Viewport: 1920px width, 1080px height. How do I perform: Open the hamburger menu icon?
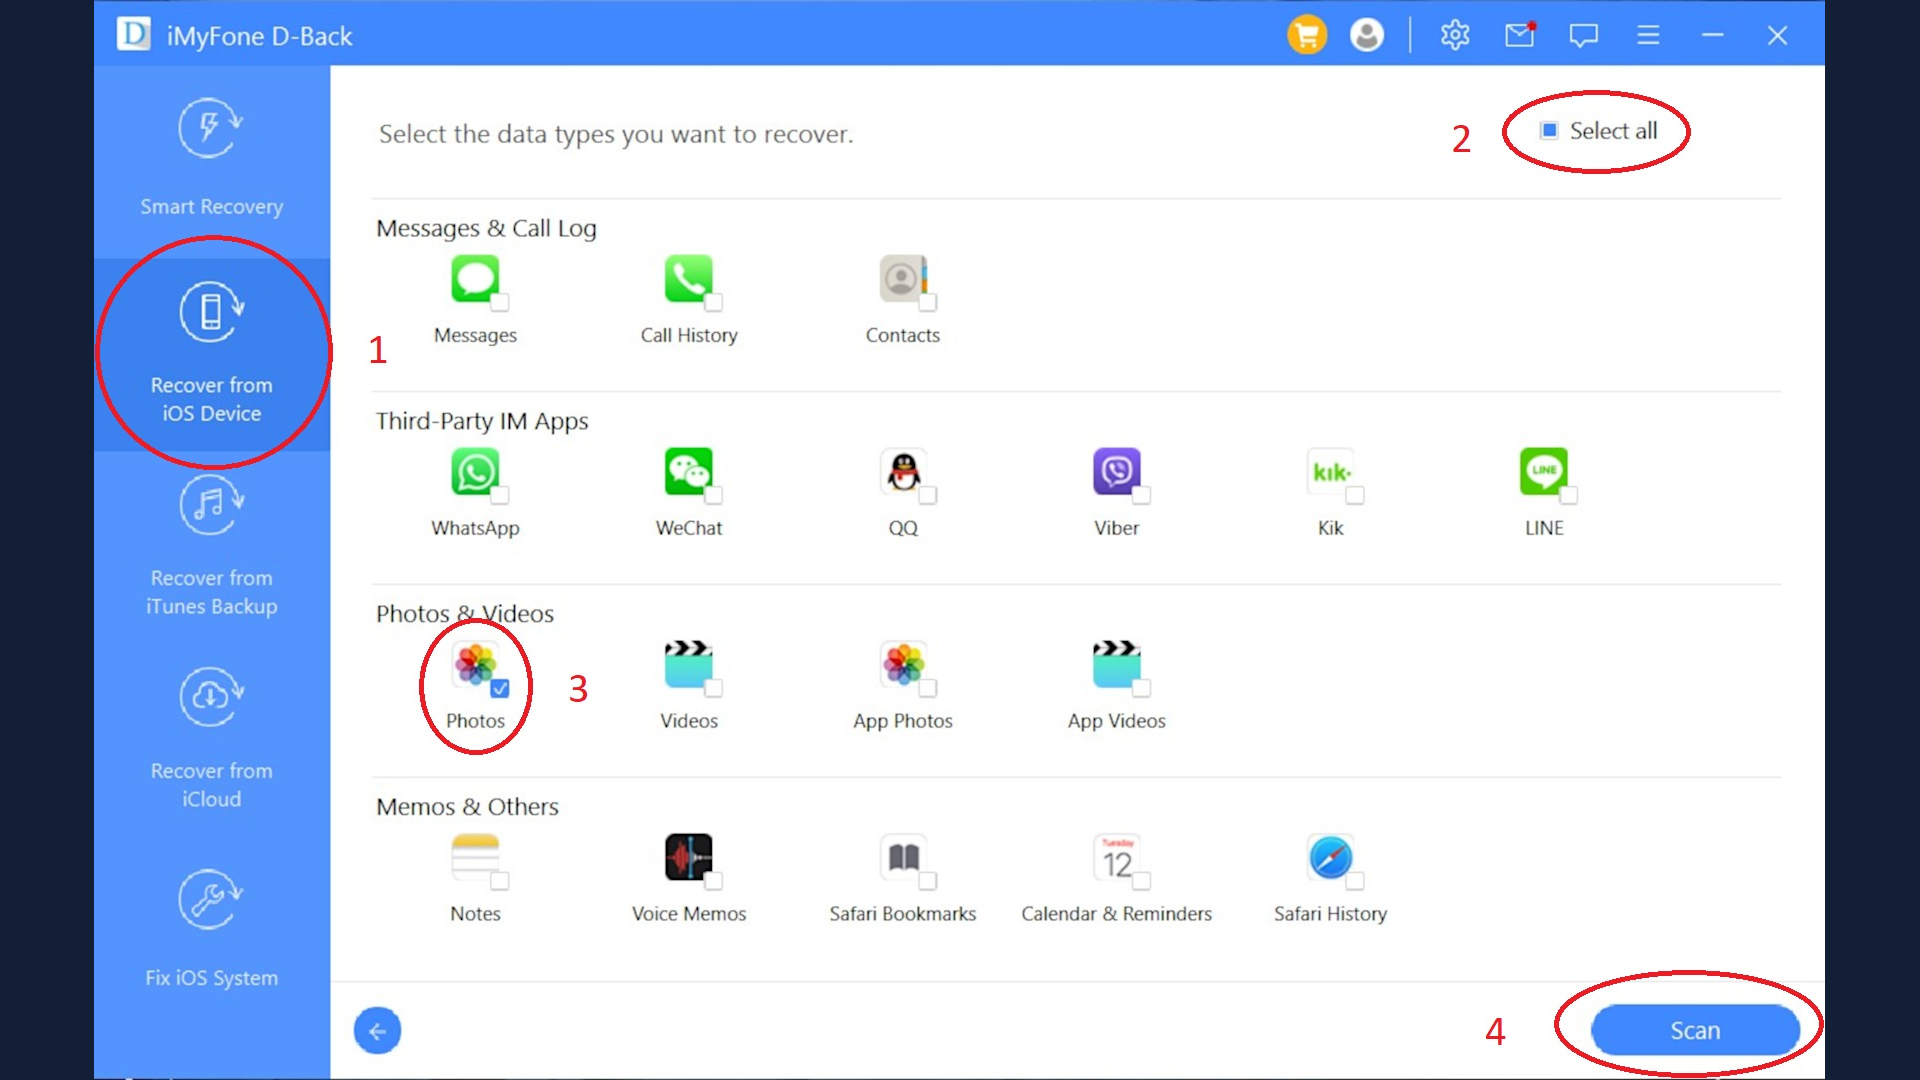tap(1648, 35)
